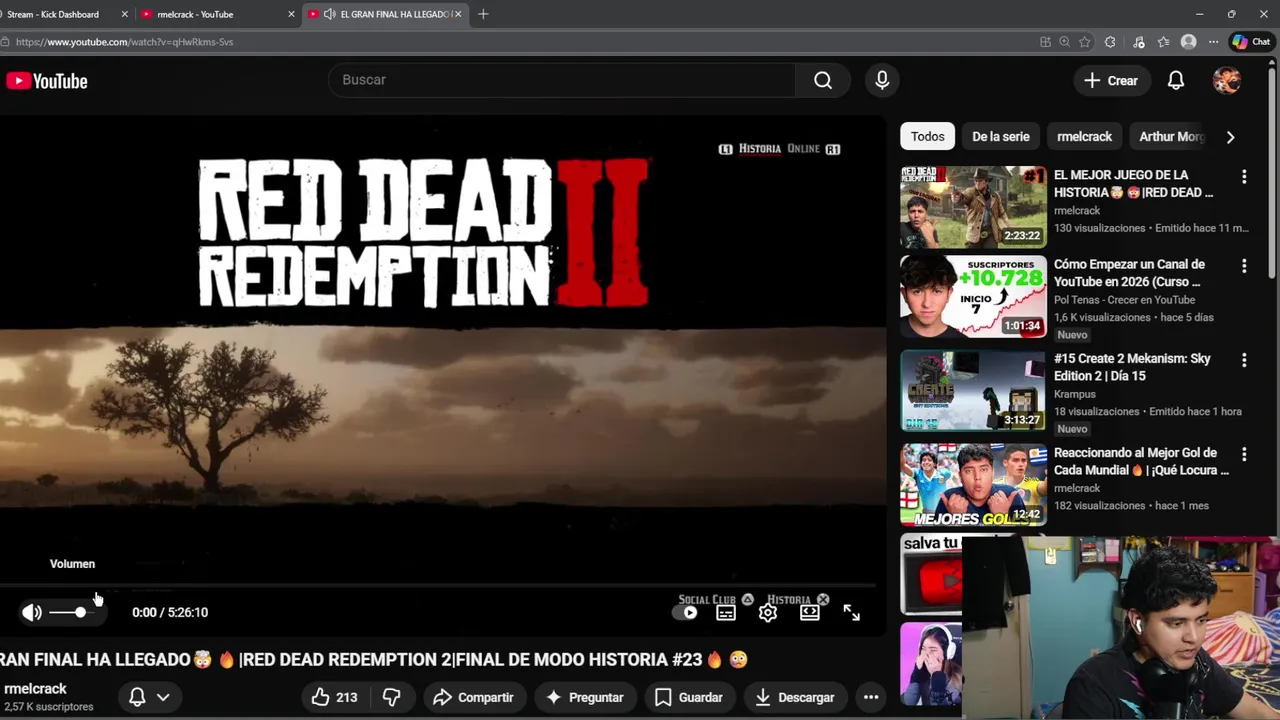Image resolution: width=1280 pixels, height=720 pixels.
Task: Start voice search with the microphone icon
Action: [x=882, y=80]
